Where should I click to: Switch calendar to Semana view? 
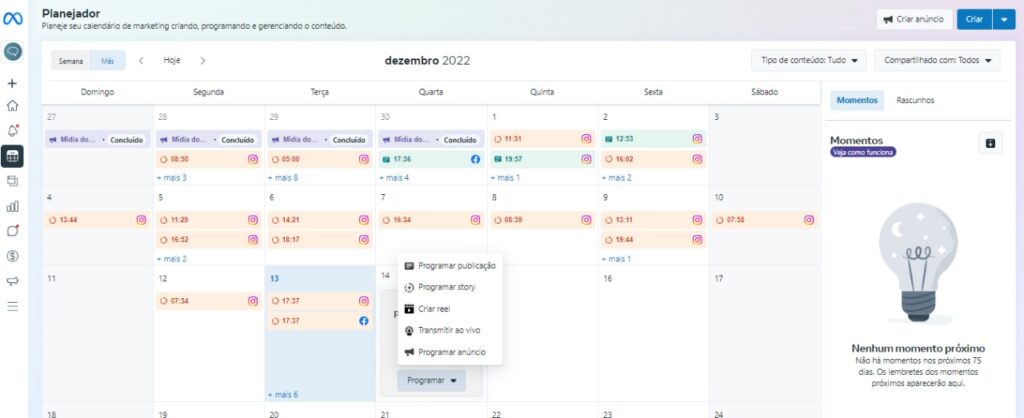[x=71, y=61]
